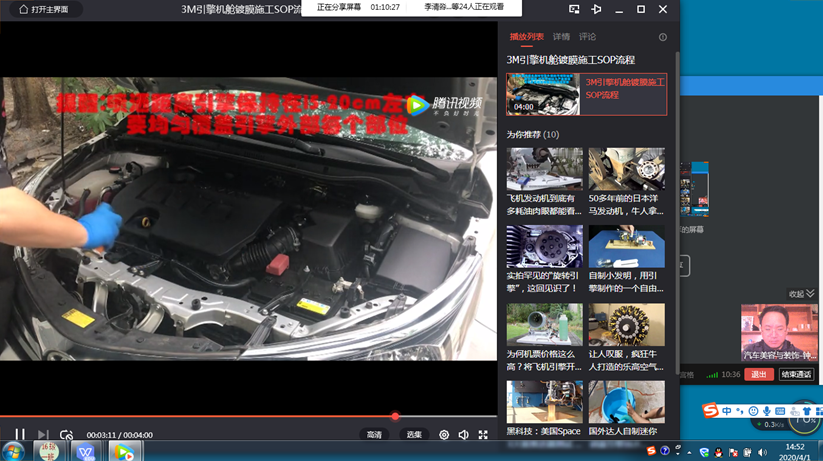
Task: Click the info icon in playlist panel
Action: coord(663,37)
